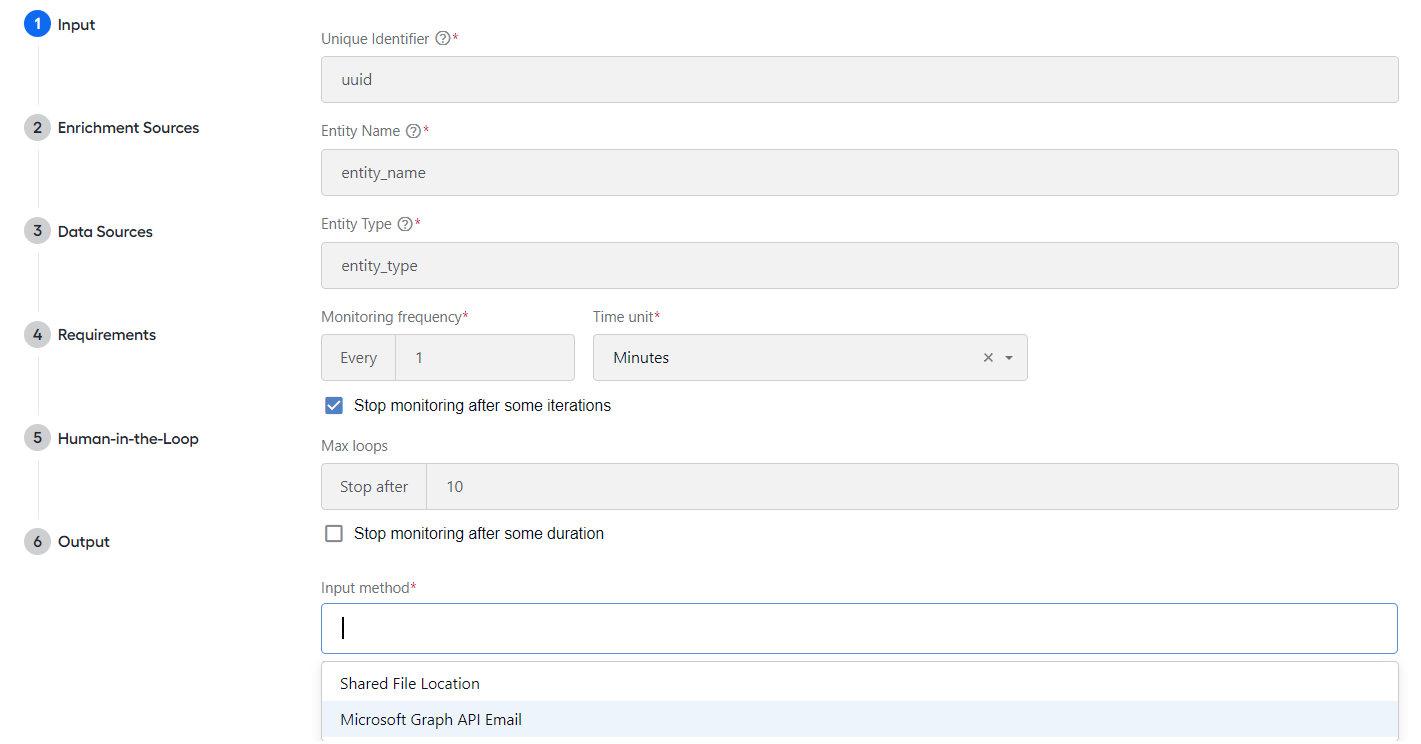Click the Entity Name help icon
This screenshot has height=744, width=1421.
click(413, 131)
